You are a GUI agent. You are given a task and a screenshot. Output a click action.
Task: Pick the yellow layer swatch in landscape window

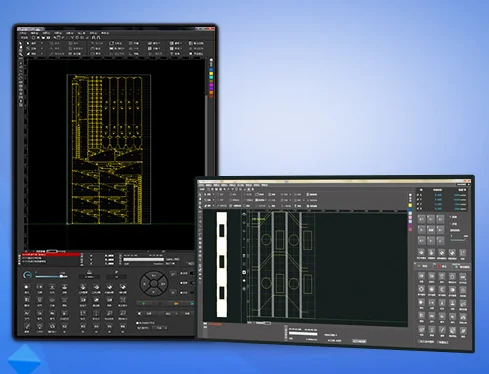point(410,205)
